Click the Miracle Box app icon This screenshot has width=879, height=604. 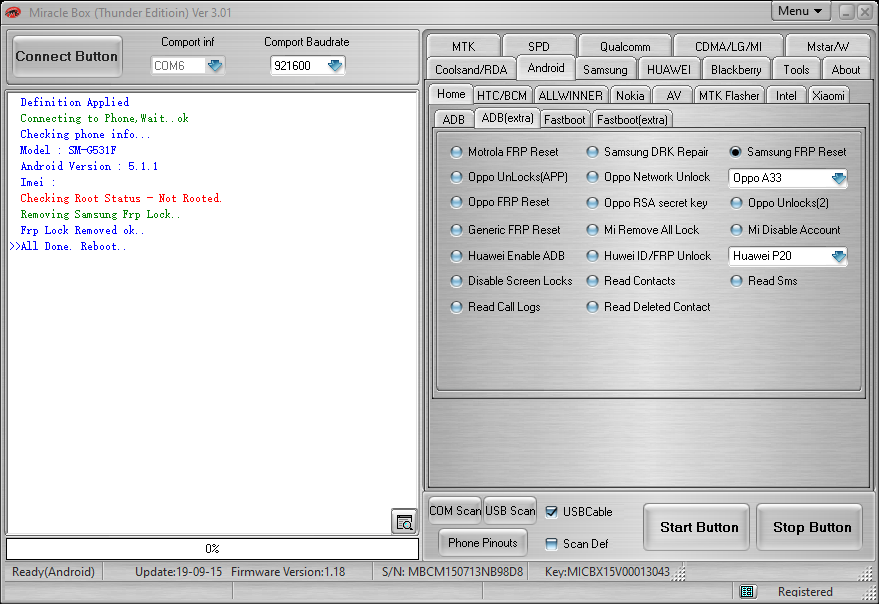tap(13, 12)
